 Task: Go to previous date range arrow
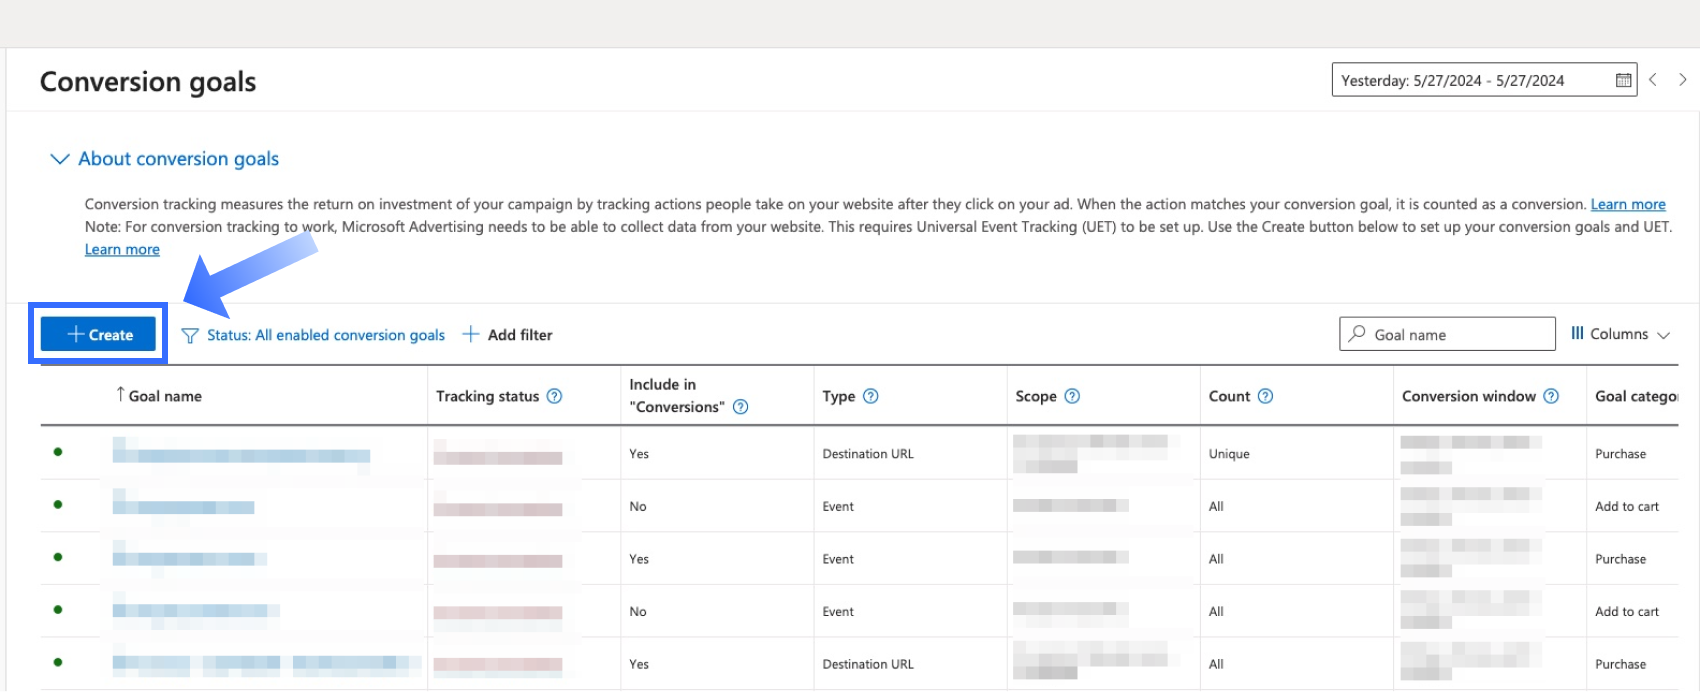tap(1653, 80)
